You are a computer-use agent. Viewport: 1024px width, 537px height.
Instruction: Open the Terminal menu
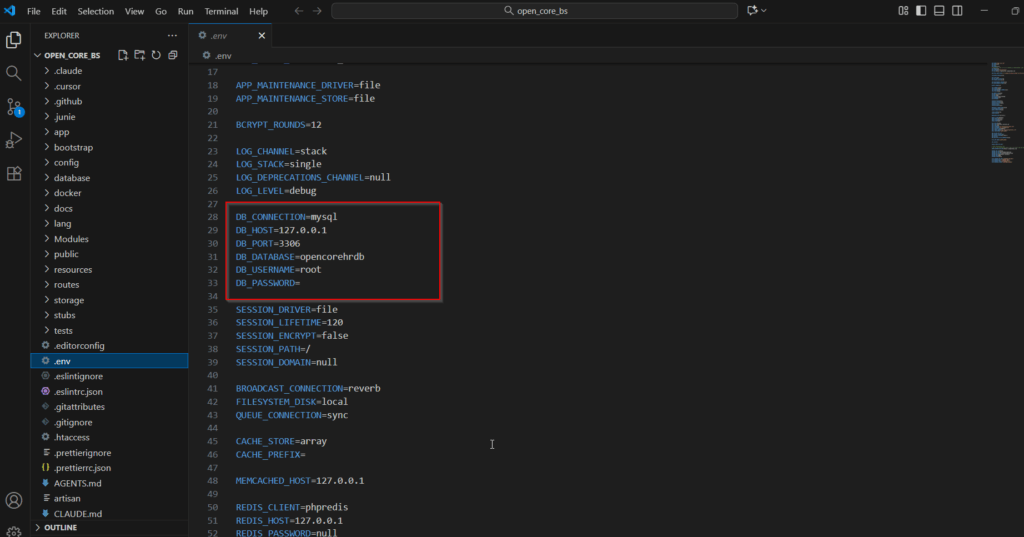[221, 11]
